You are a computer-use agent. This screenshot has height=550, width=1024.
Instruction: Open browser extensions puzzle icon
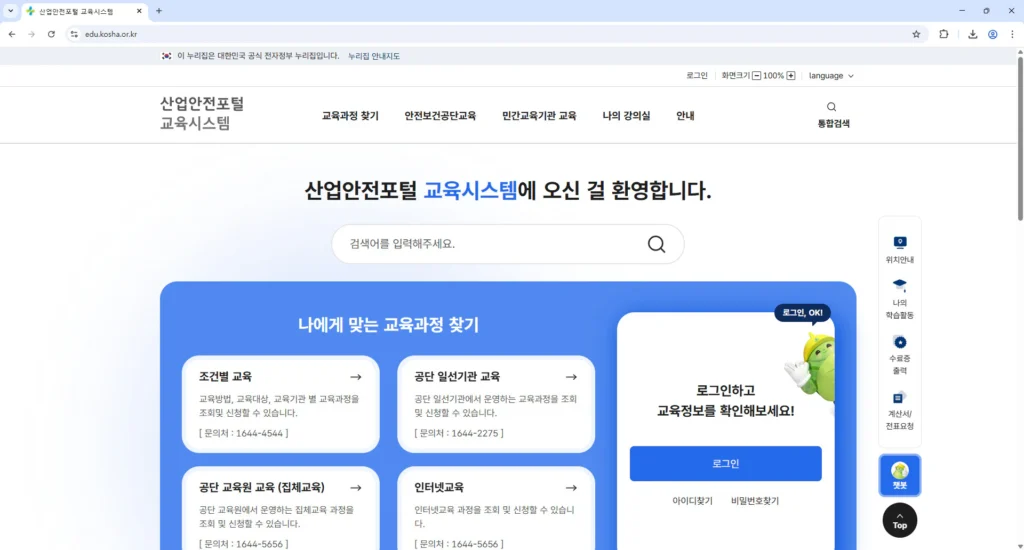943,34
